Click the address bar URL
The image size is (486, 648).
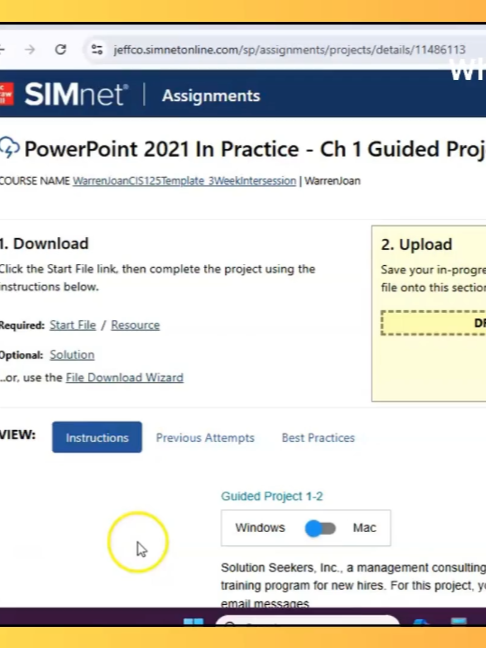tap(289, 50)
